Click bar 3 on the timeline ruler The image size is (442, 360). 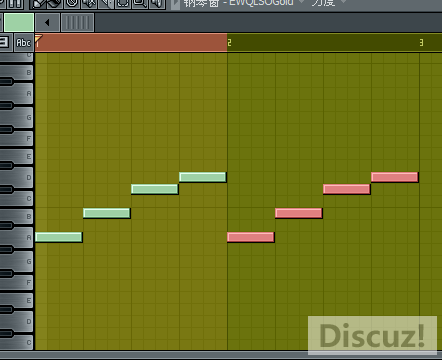pos(421,43)
